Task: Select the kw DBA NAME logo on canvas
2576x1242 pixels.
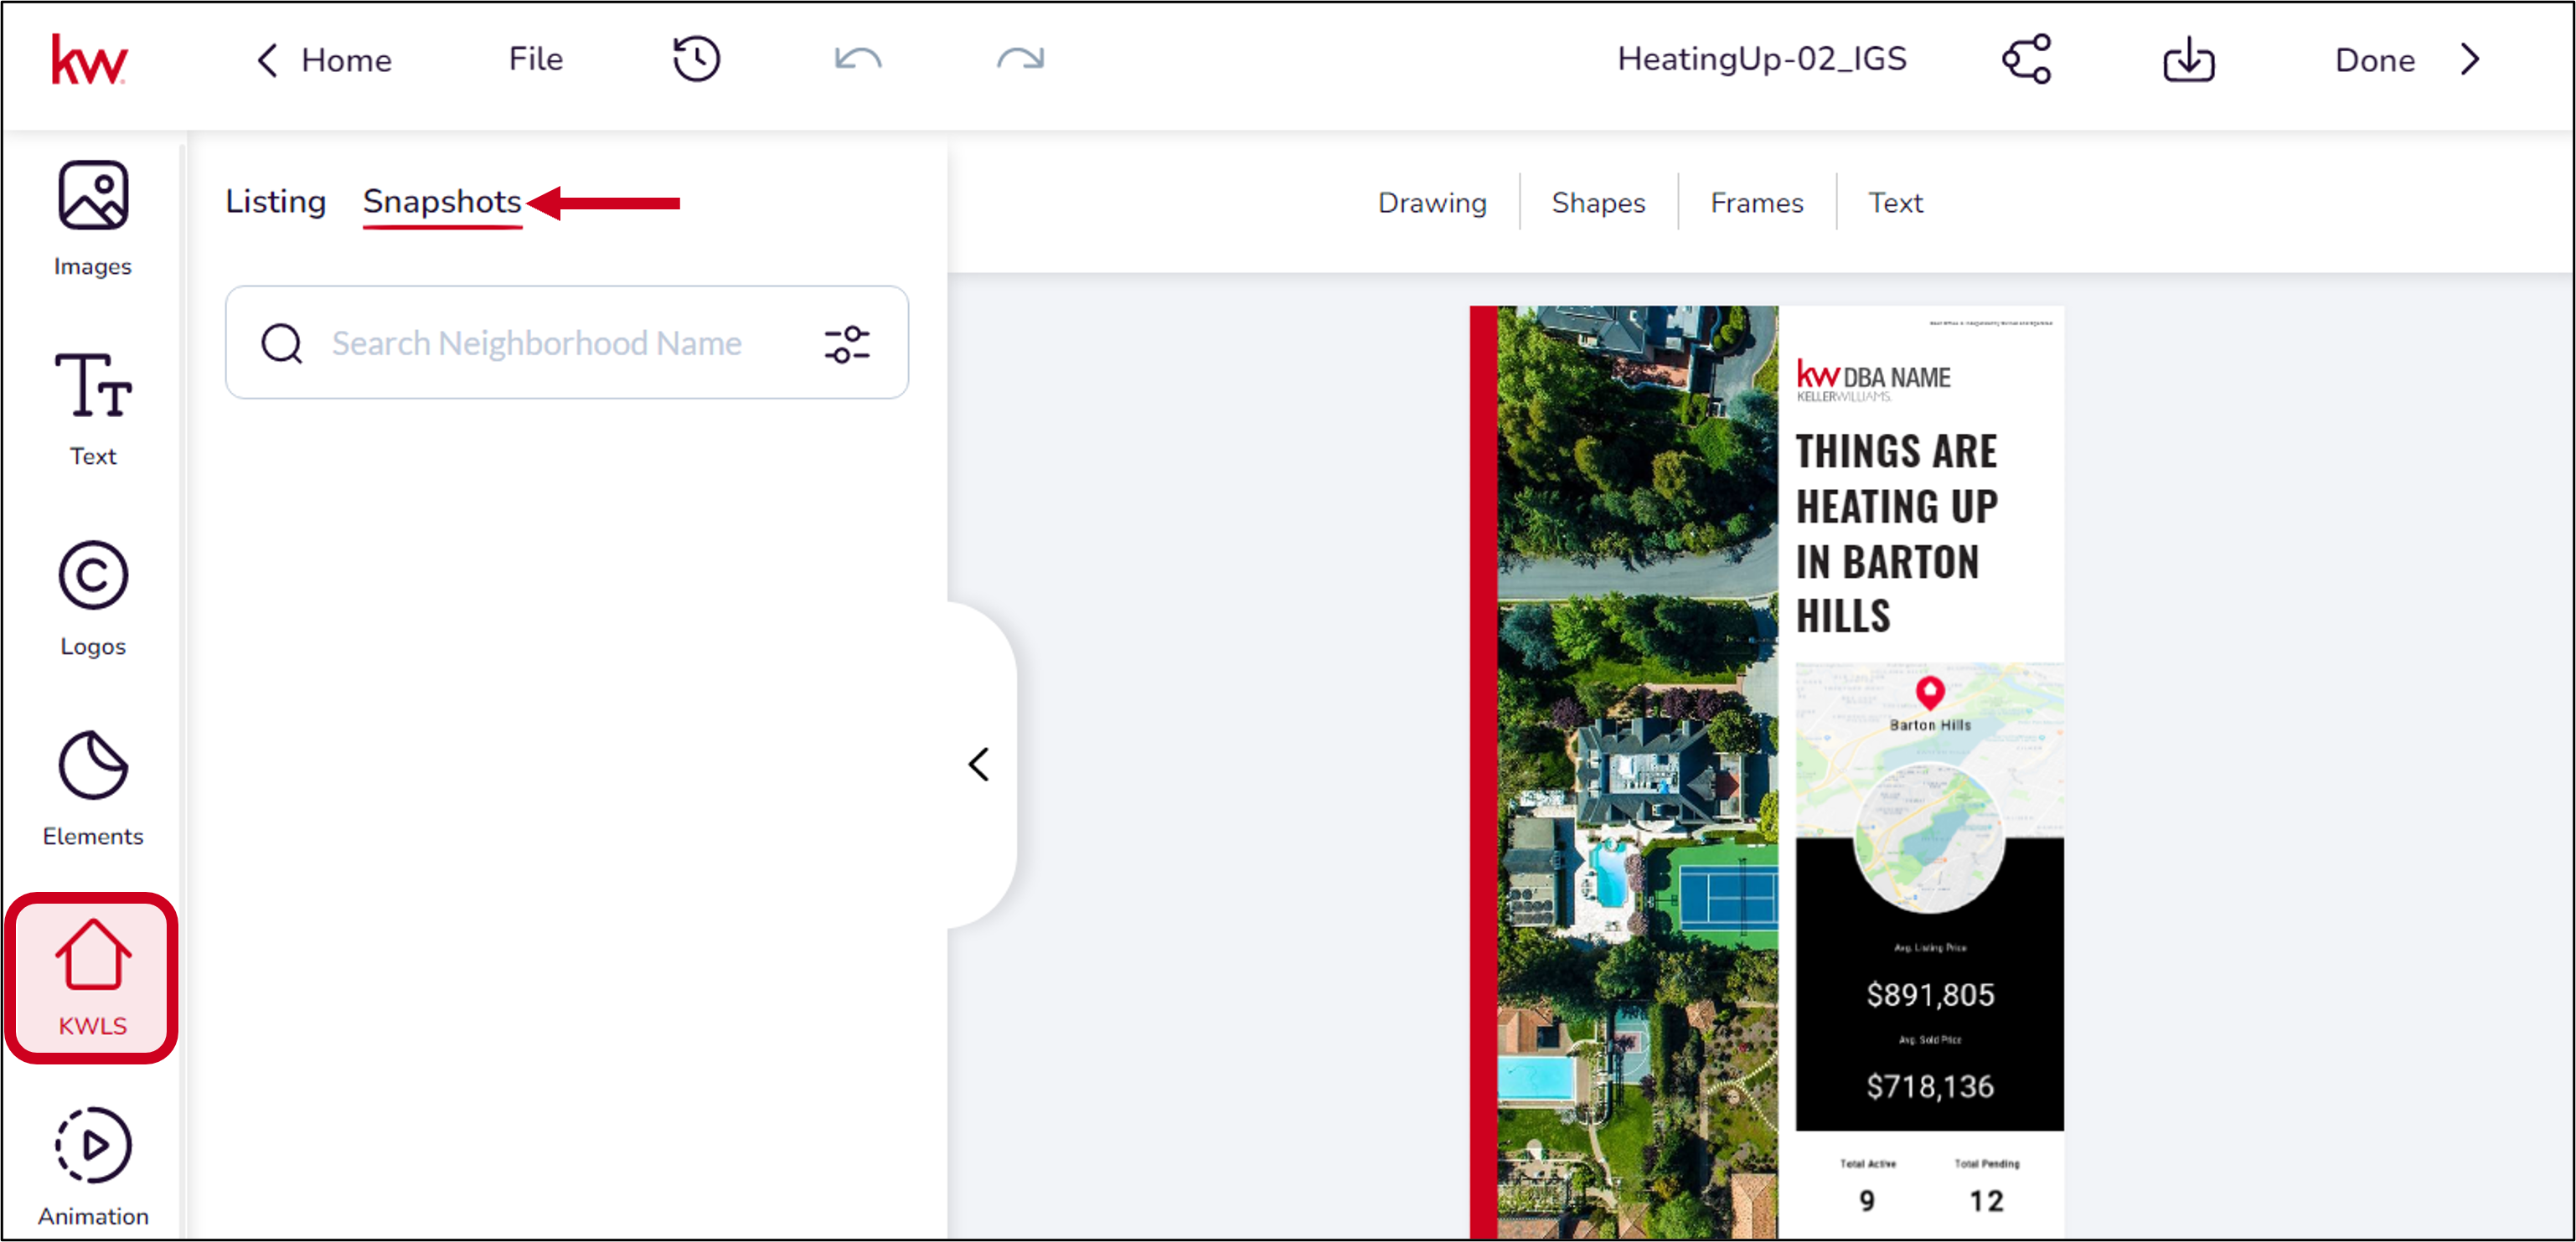Action: (1873, 380)
